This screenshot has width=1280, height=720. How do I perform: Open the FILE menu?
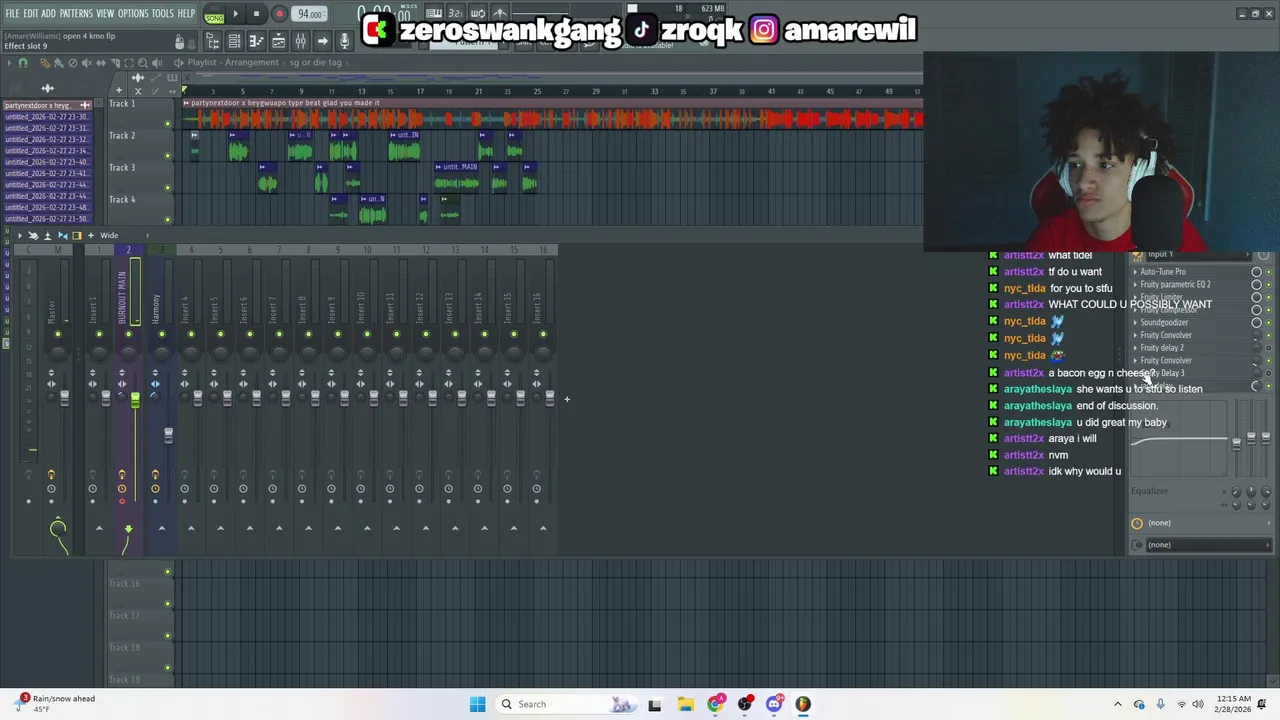click(12, 14)
